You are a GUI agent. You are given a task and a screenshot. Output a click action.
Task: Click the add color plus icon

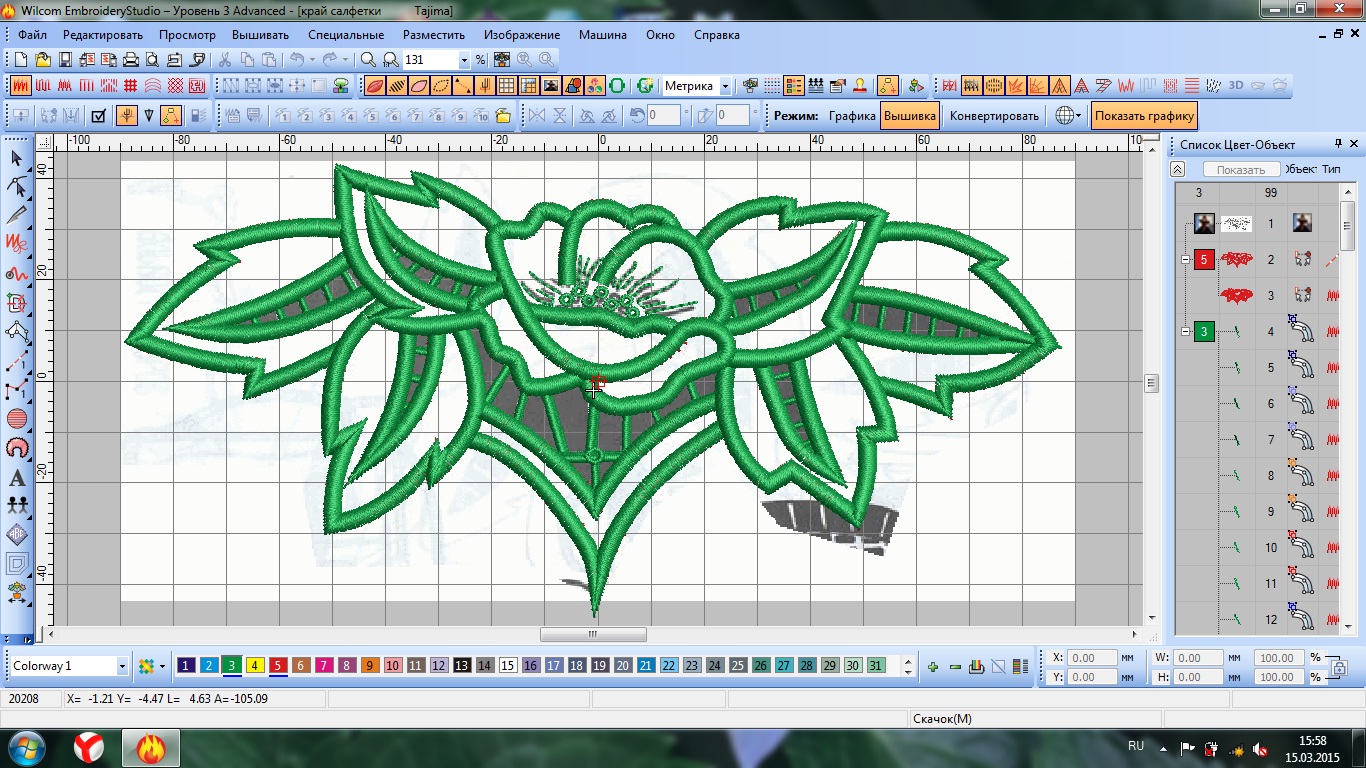pos(932,667)
